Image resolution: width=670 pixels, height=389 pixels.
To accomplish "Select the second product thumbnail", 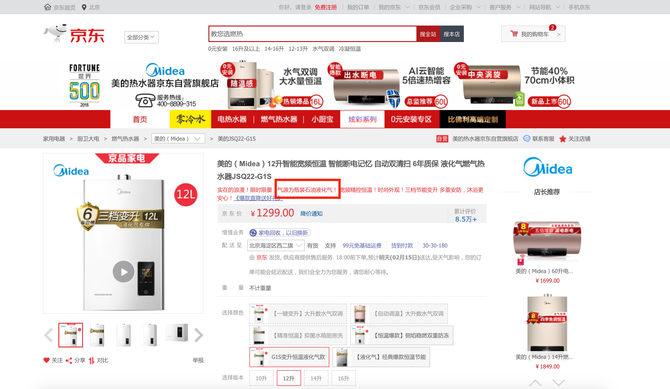I will pos(97,334).
